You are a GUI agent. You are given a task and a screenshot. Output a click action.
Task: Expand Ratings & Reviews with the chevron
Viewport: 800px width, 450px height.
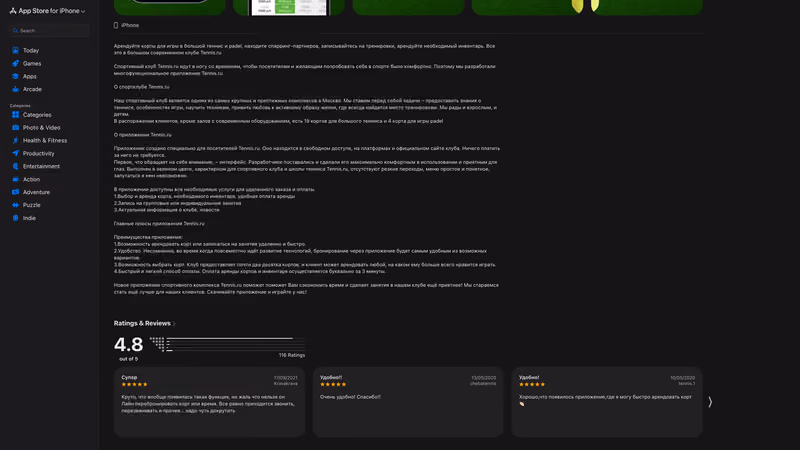pyautogui.click(x=174, y=323)
